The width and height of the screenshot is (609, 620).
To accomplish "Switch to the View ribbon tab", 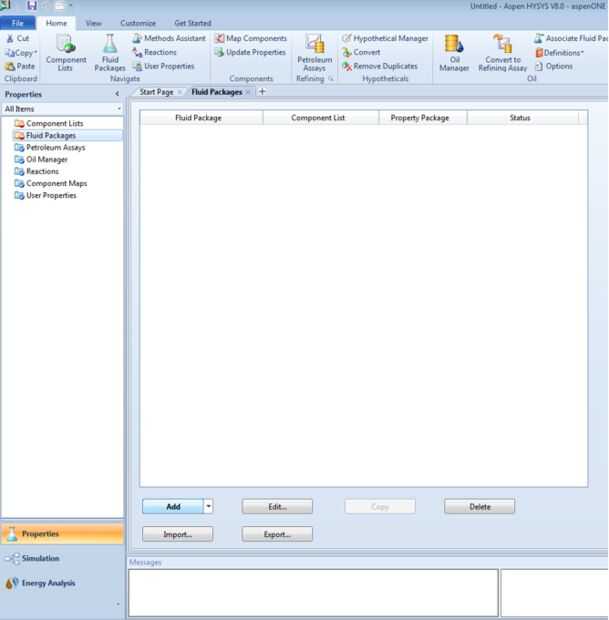I will [94, 23].
